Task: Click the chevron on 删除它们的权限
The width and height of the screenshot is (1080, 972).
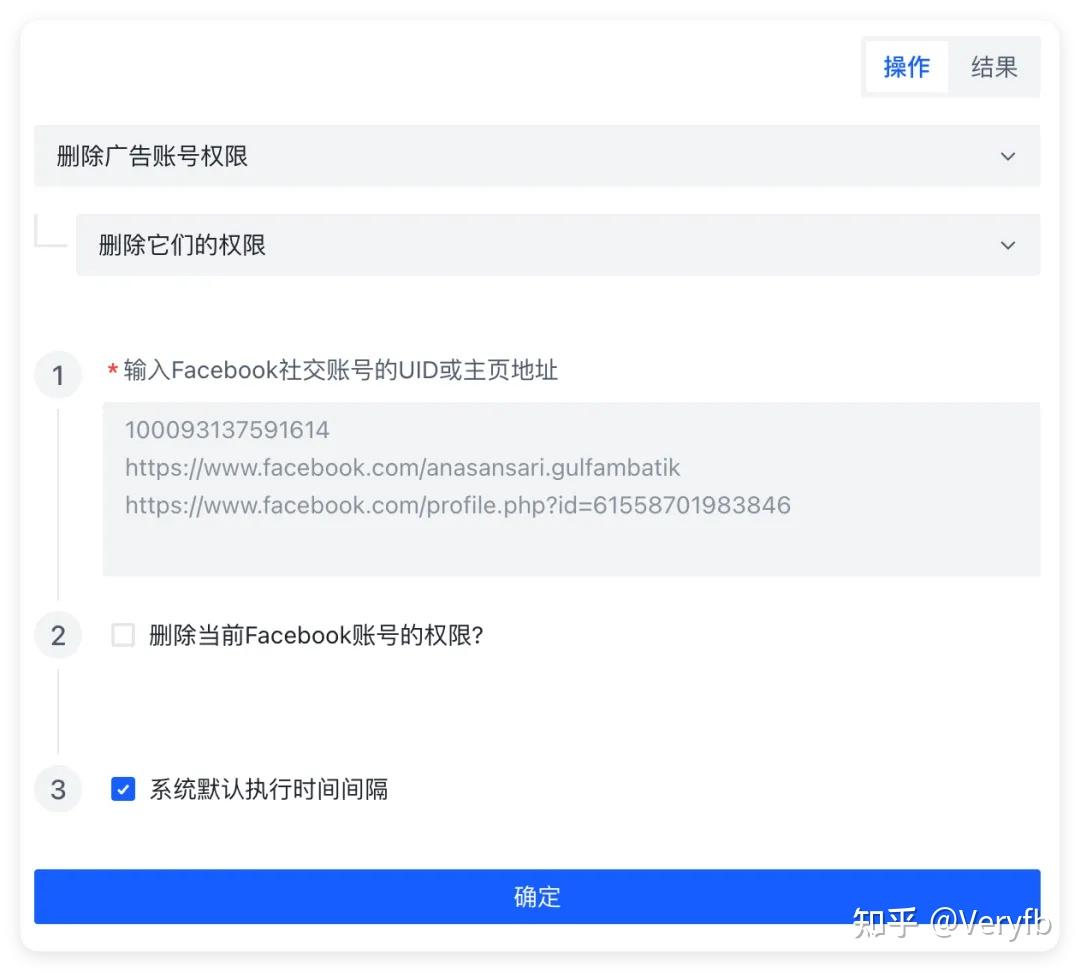Action: pos(1007,245)
